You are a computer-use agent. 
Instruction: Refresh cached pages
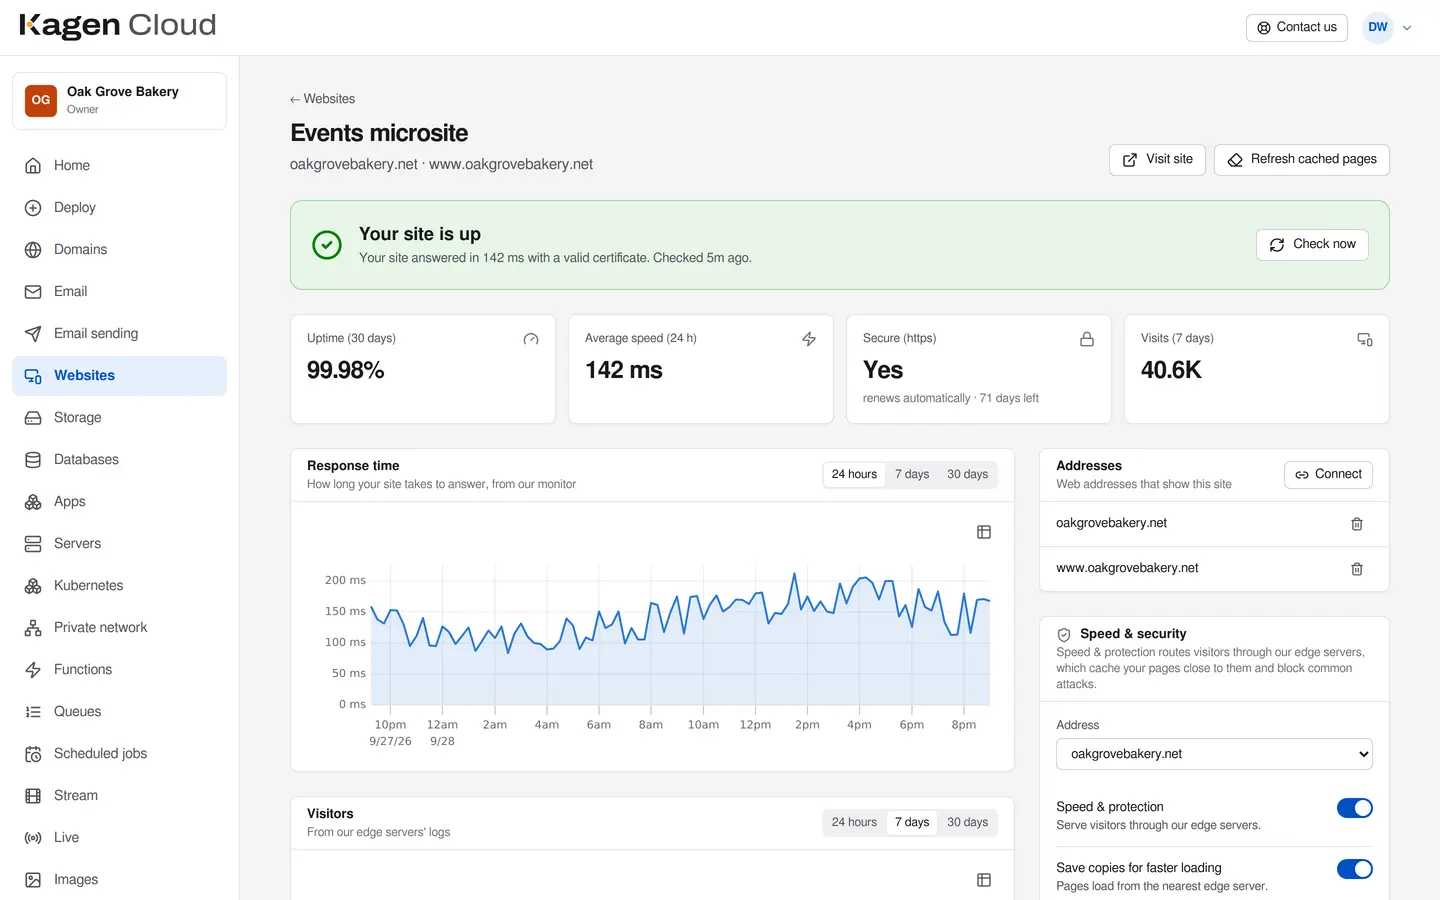point(1302,160)
